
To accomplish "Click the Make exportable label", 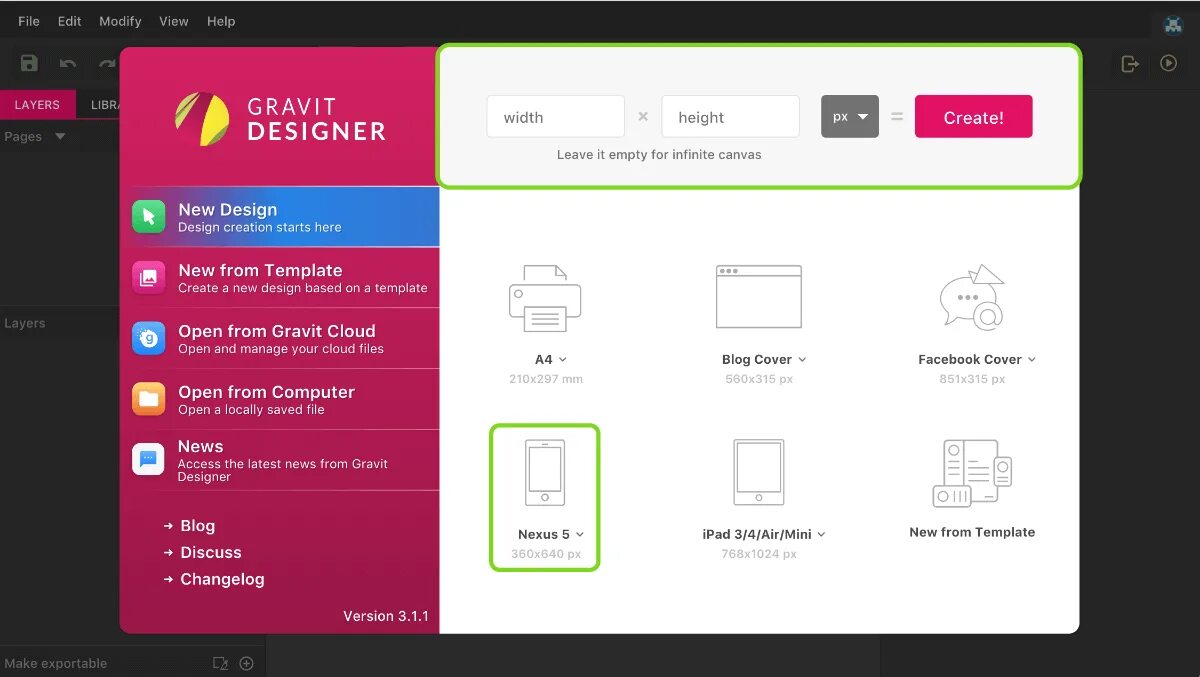I will (56, 663).
